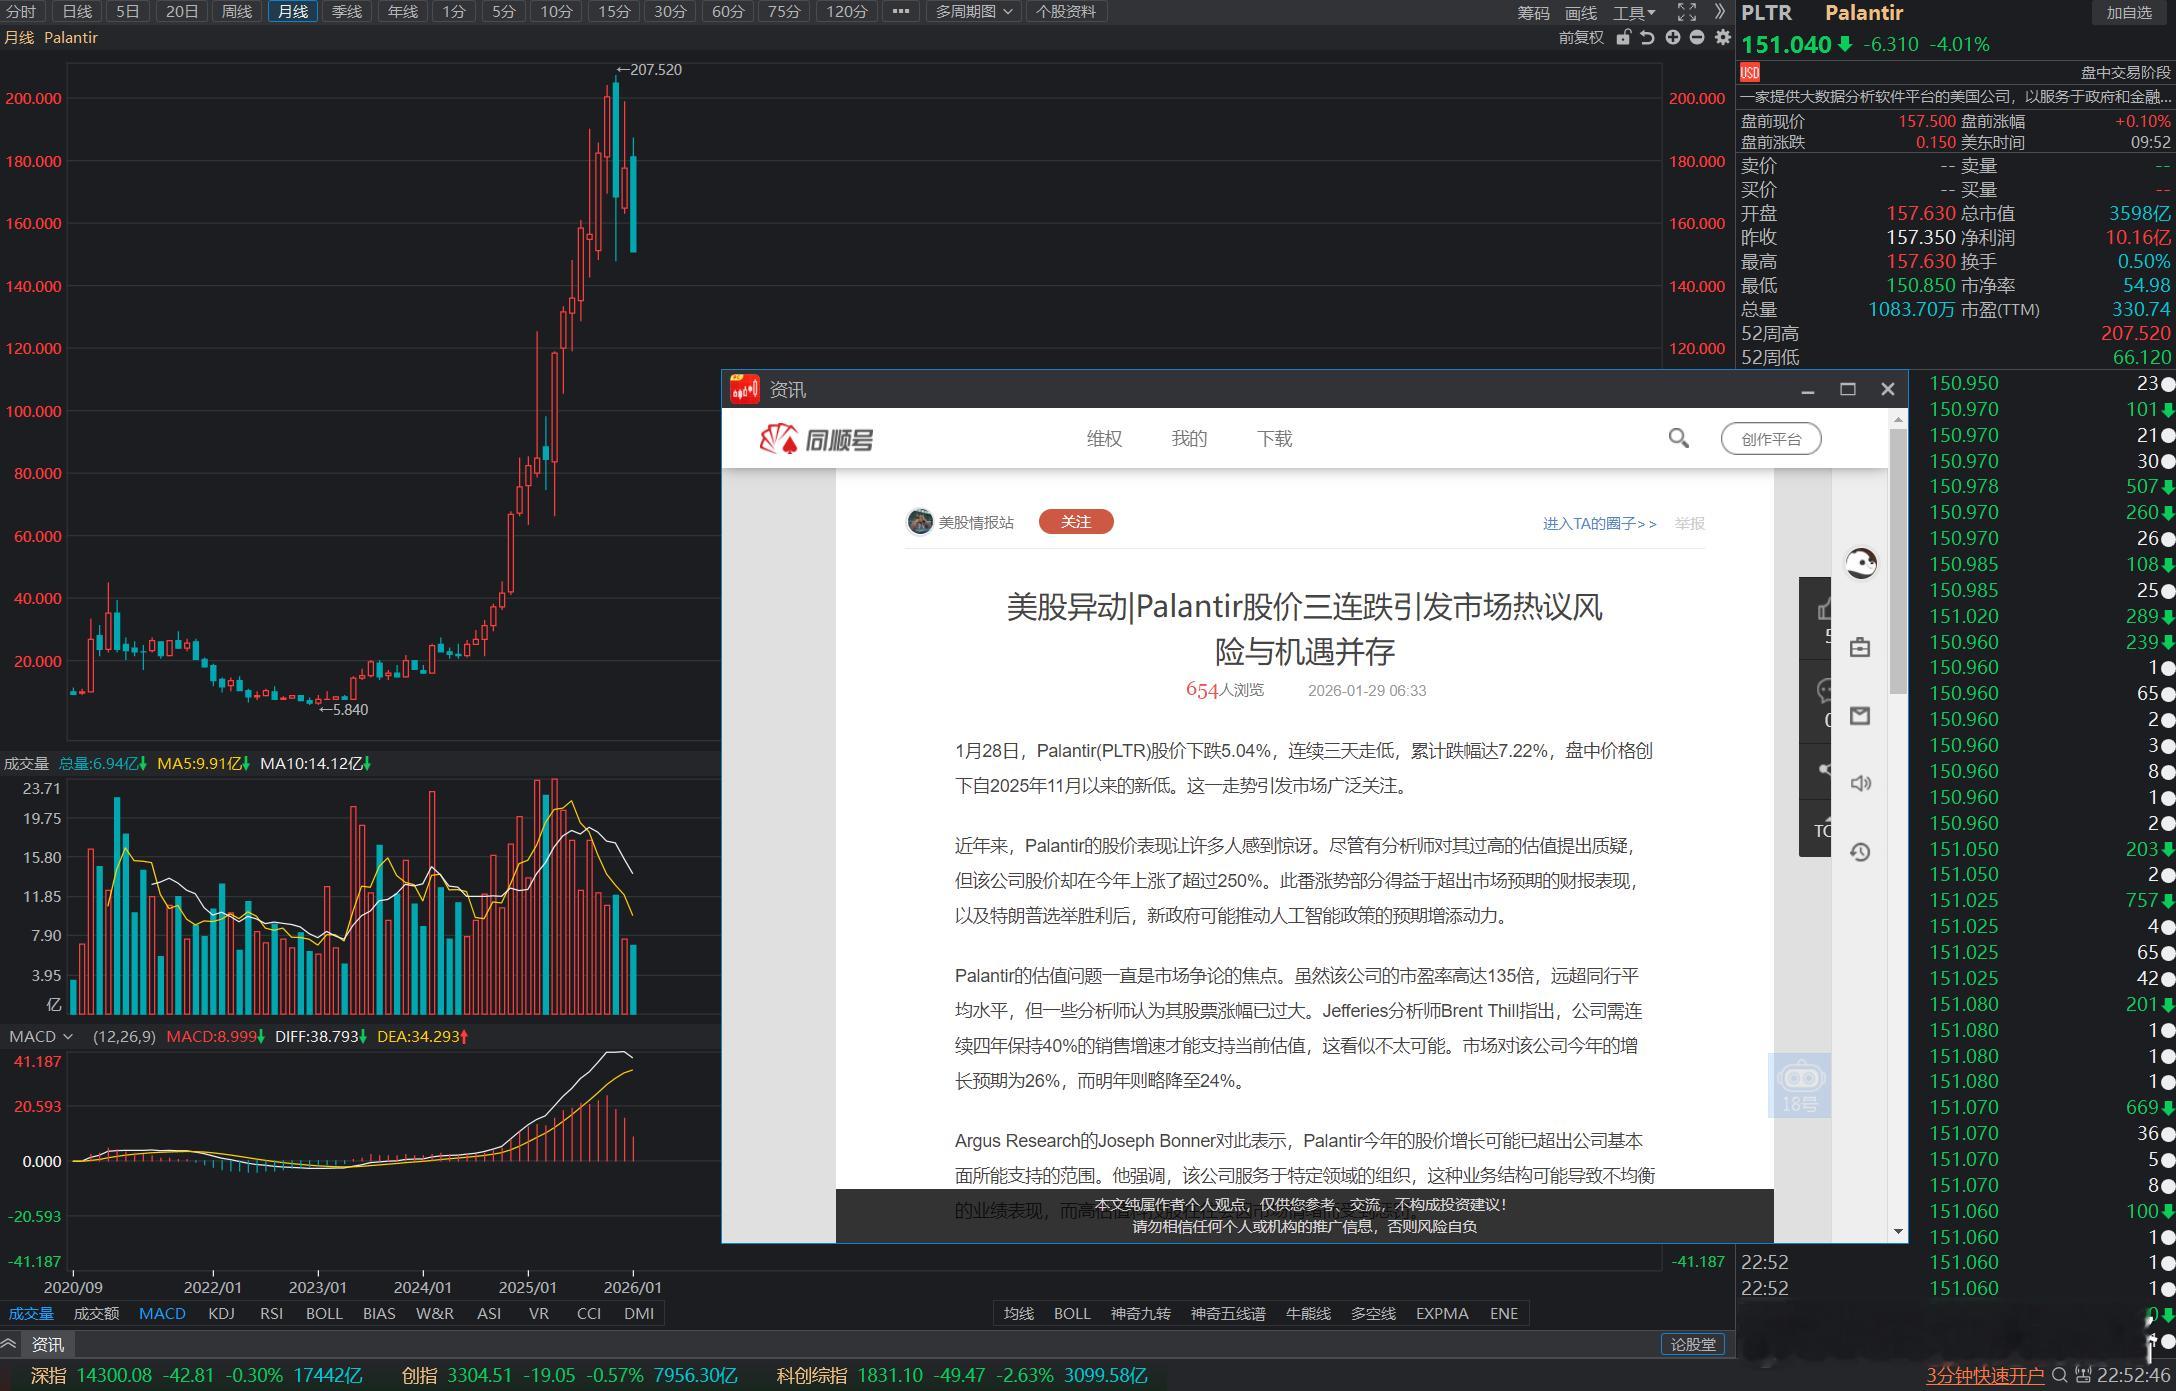Click the red 关注 follow button
Image resolution: width=2176 pixels, height=1391 pixels.
1075,522
